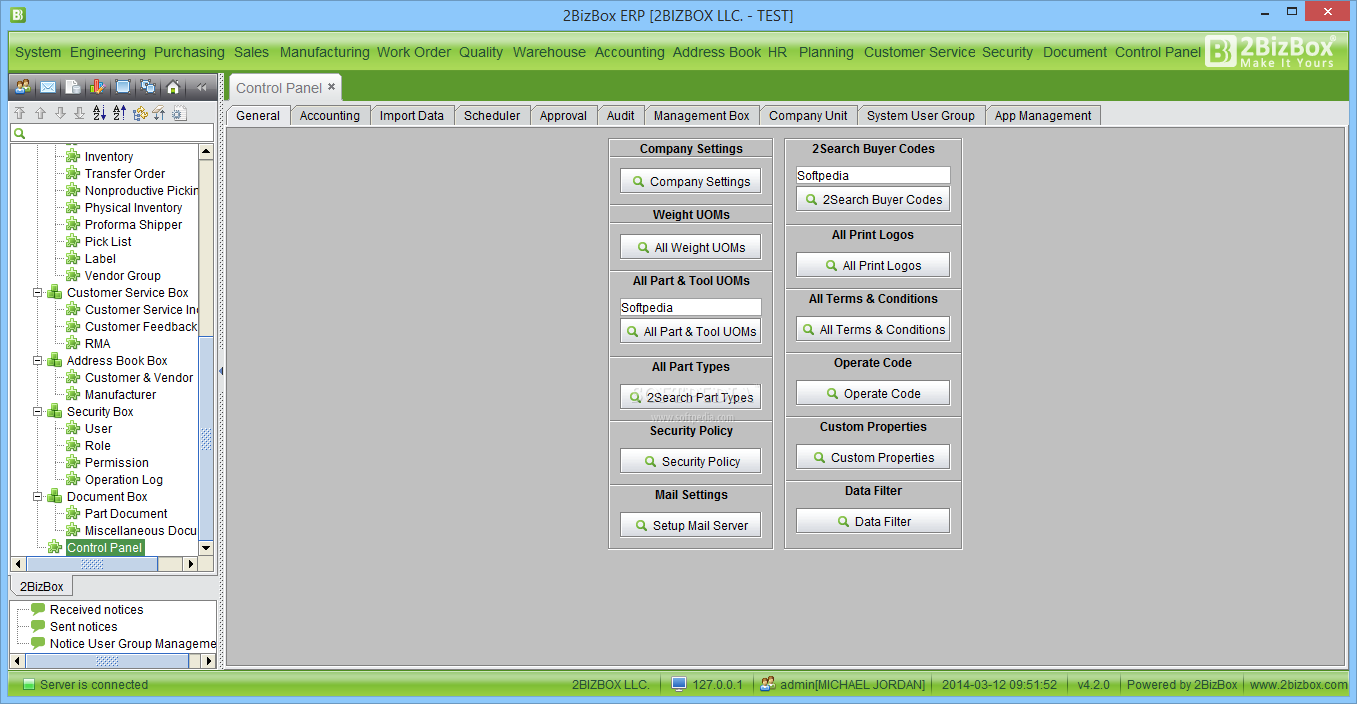Click the single window frame icon
Viewport: 1357px width, 704px height.
click(x=123, y=87)
